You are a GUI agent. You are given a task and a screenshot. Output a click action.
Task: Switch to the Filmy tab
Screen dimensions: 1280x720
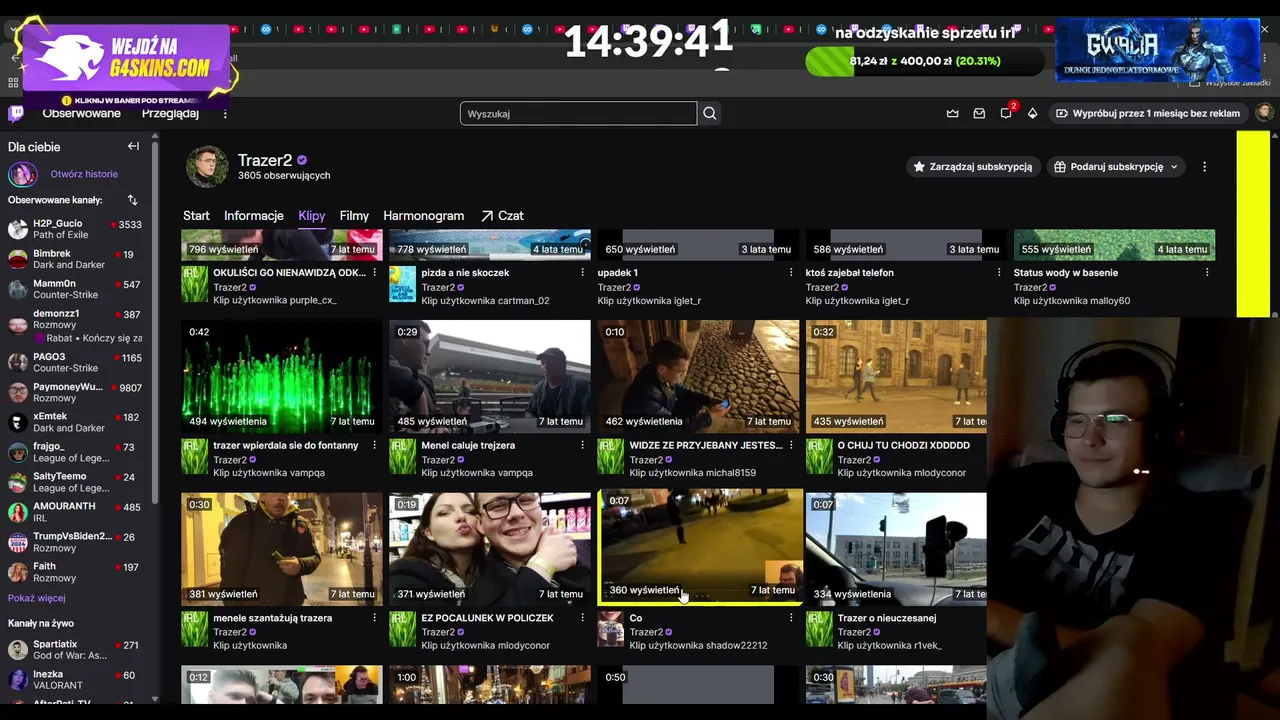[x=354, y=216]
